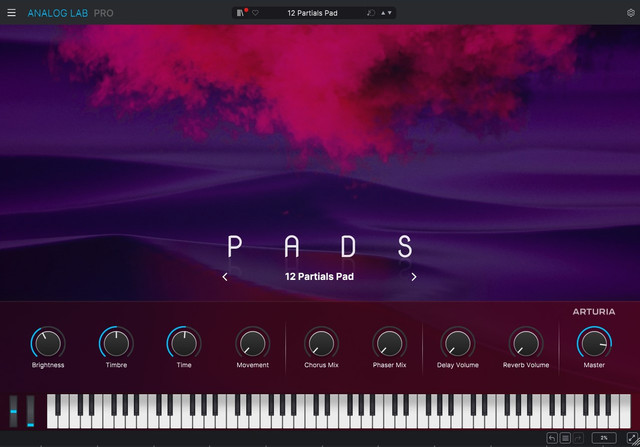Go to previous preset with up arrow
The height and width of the screenshot is (447, 640).
point(383,13)
